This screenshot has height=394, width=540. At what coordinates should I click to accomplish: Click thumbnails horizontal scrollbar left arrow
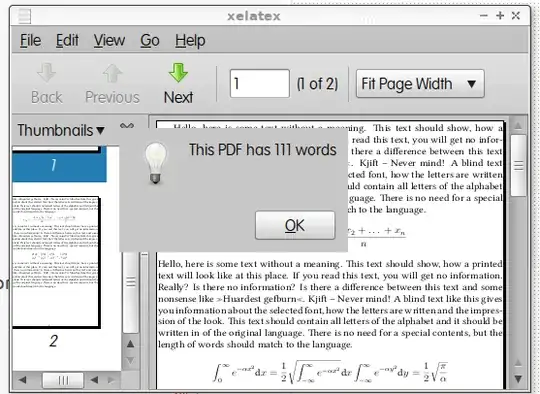click(23, 380)
